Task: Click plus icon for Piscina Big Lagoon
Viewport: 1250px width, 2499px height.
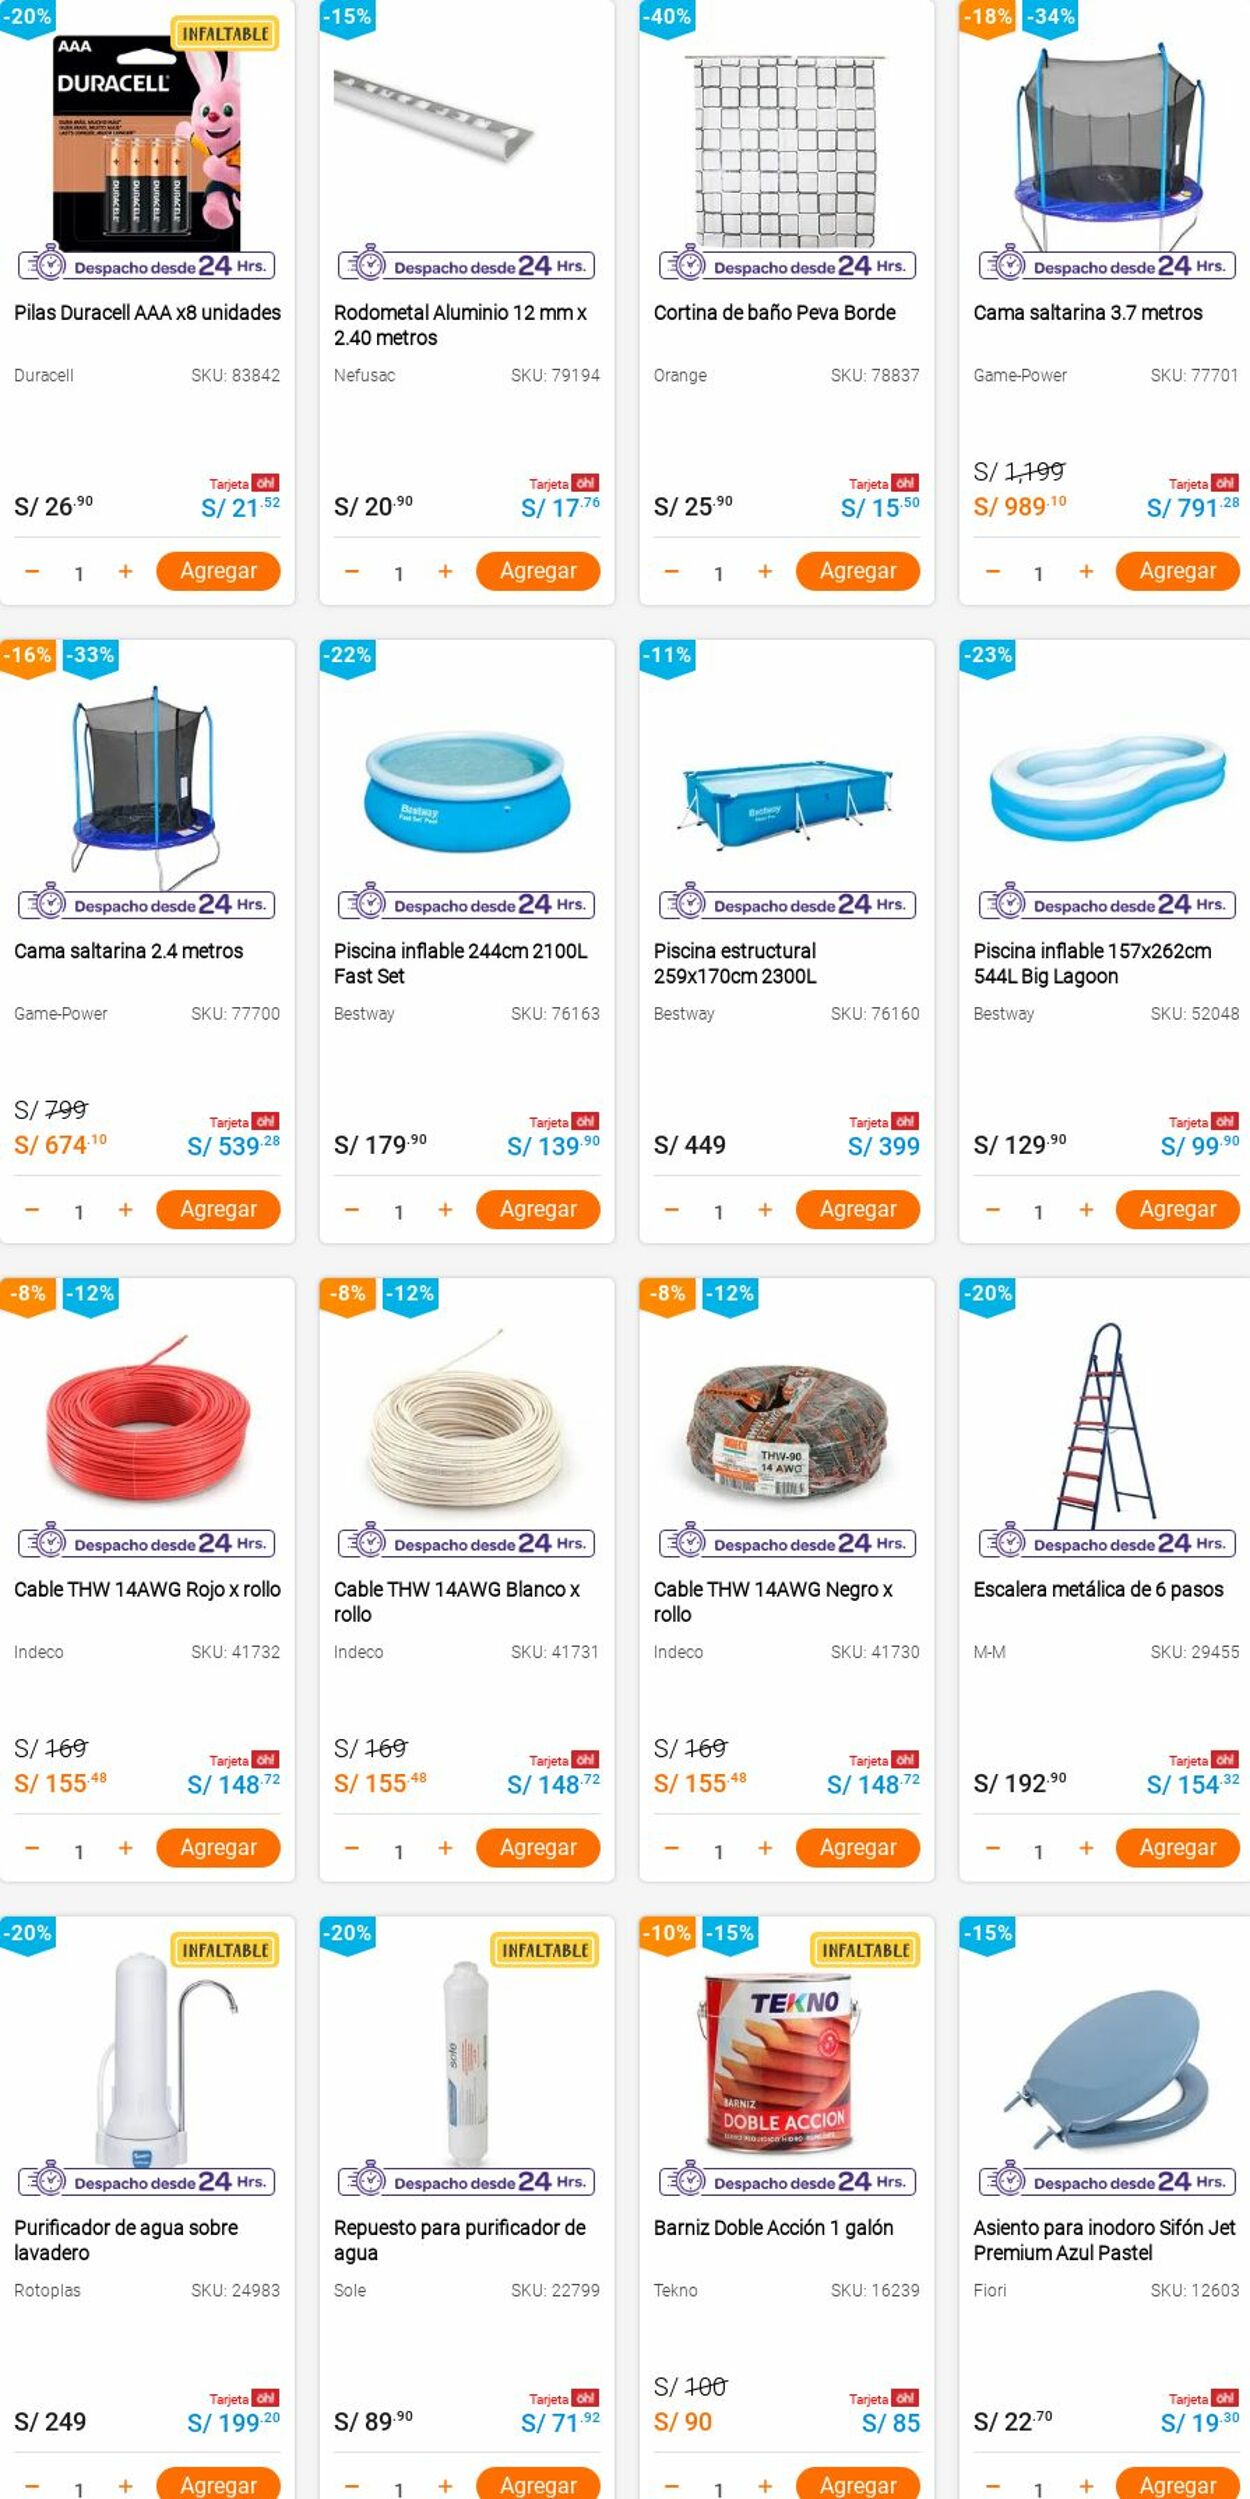Action: point(1086,1210)
